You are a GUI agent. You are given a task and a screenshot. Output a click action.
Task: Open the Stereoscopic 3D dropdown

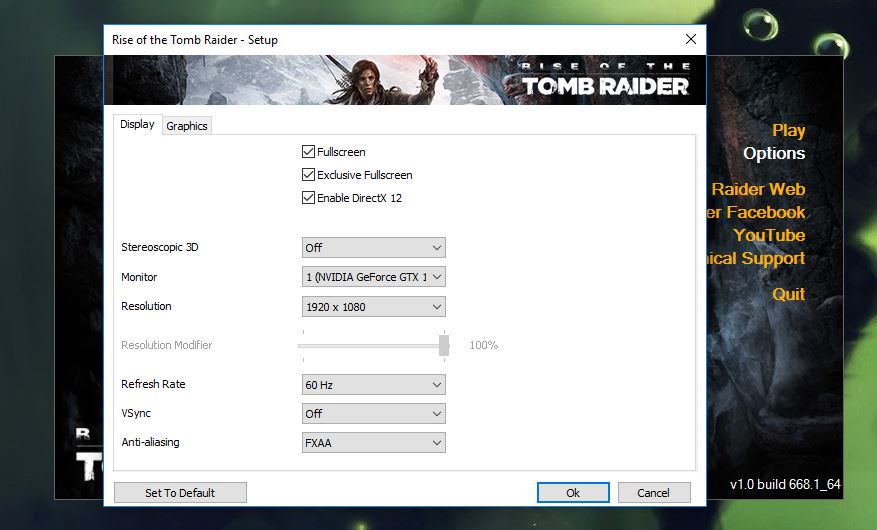coord(374,248)
